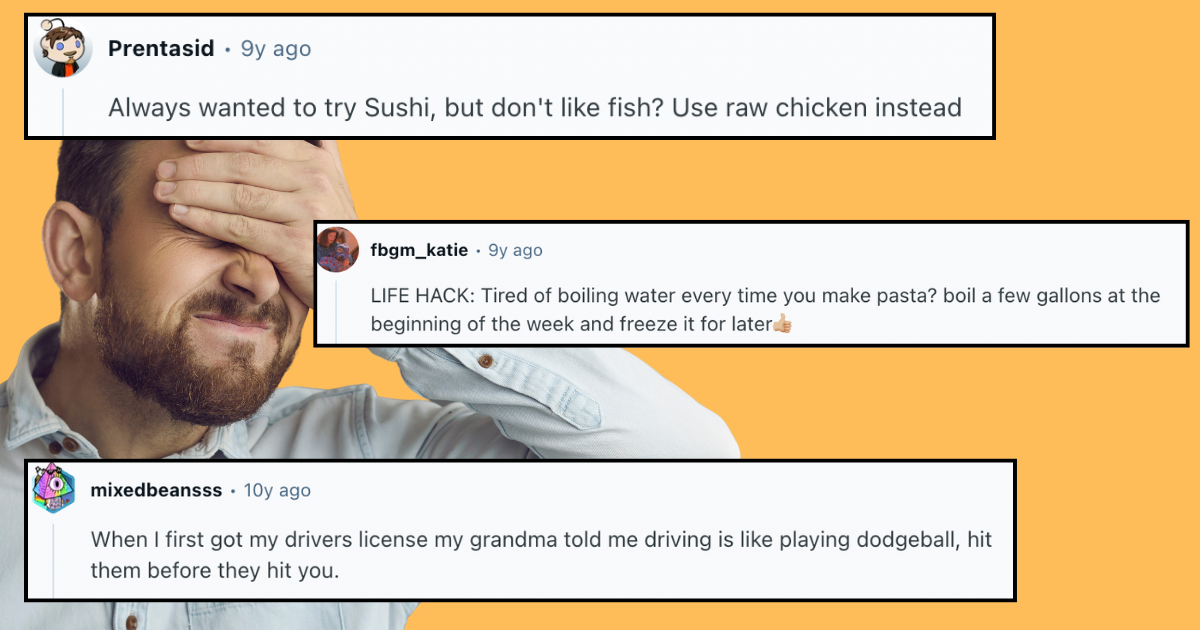The height and width of the screenshot is (630, 1200).
Task: Click the thumbs up emoji
Action: coord(782,324)
